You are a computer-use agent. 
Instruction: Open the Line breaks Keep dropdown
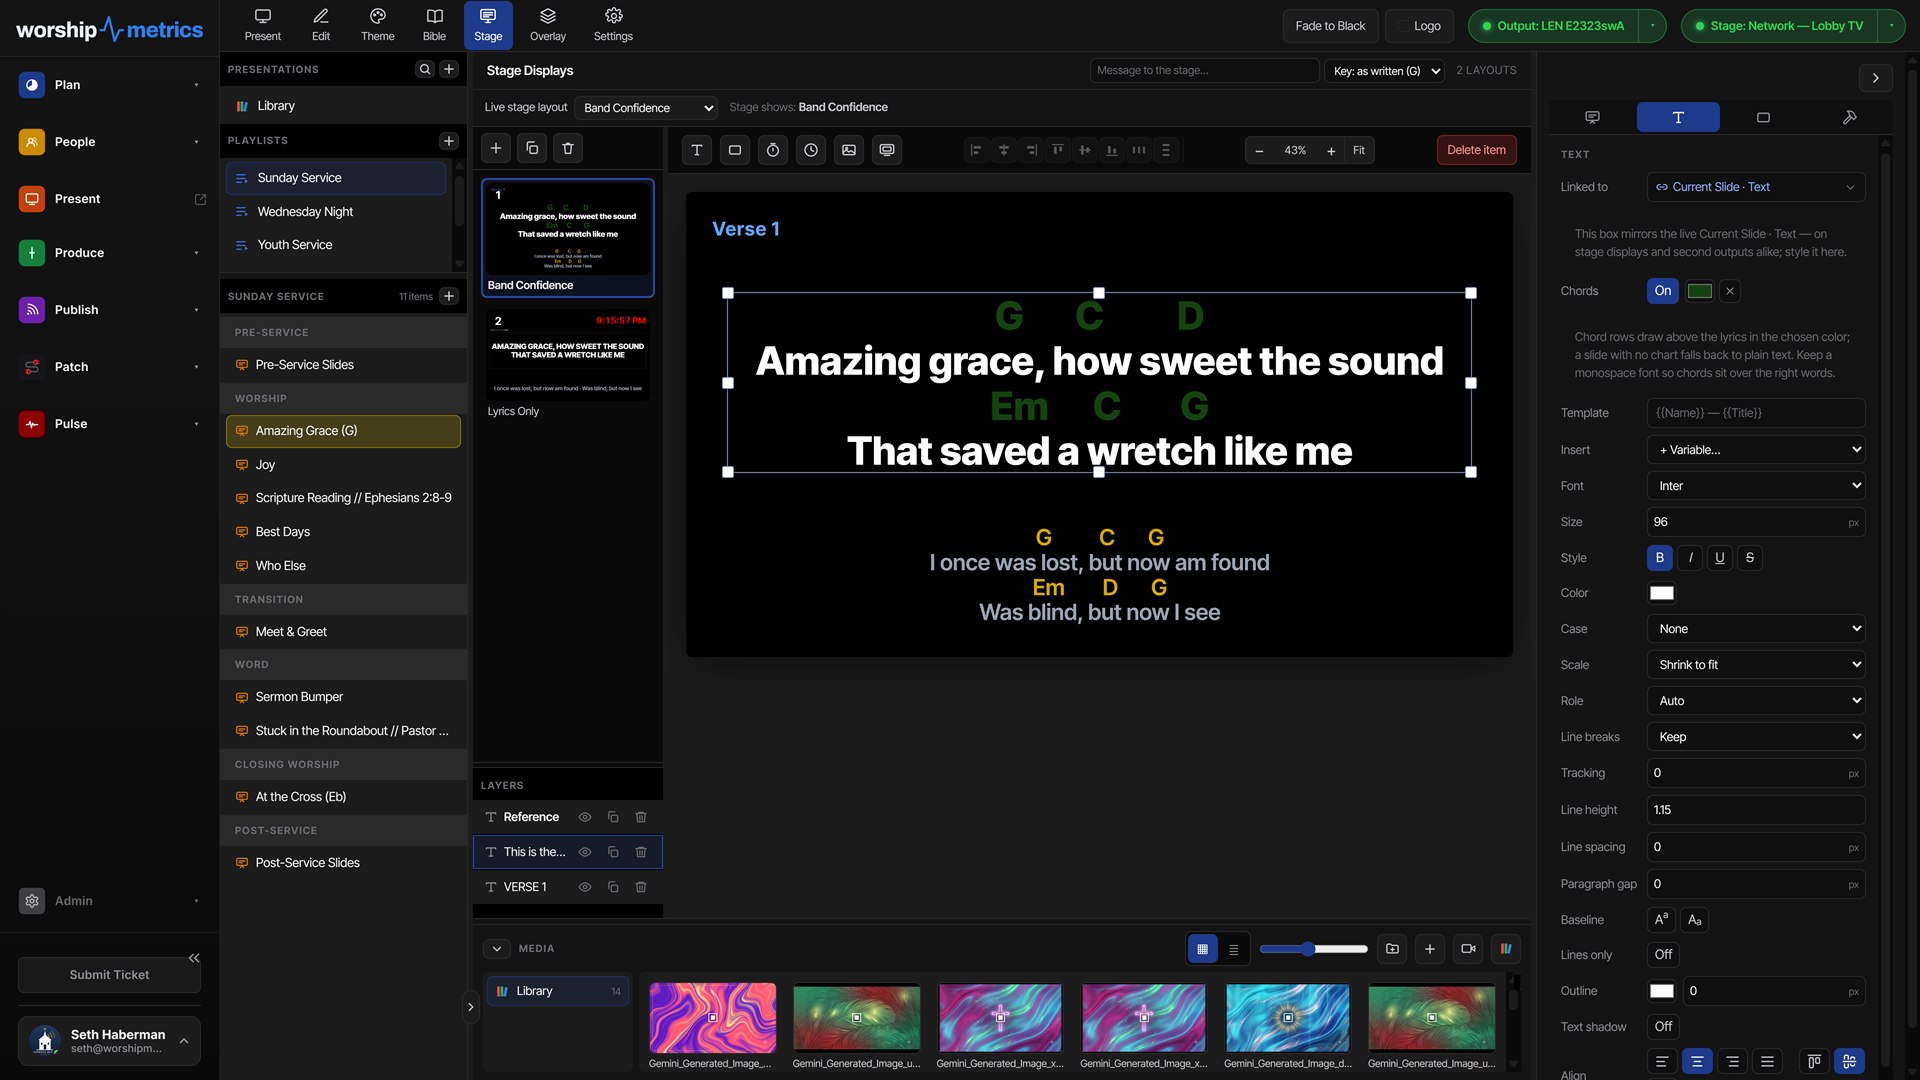[1756, 737]
